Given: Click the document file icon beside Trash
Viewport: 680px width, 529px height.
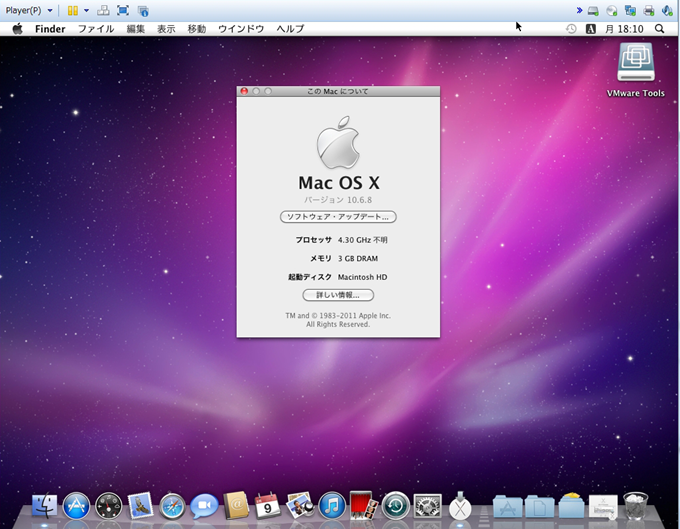Looking at the screenshot, I should 603,506.
